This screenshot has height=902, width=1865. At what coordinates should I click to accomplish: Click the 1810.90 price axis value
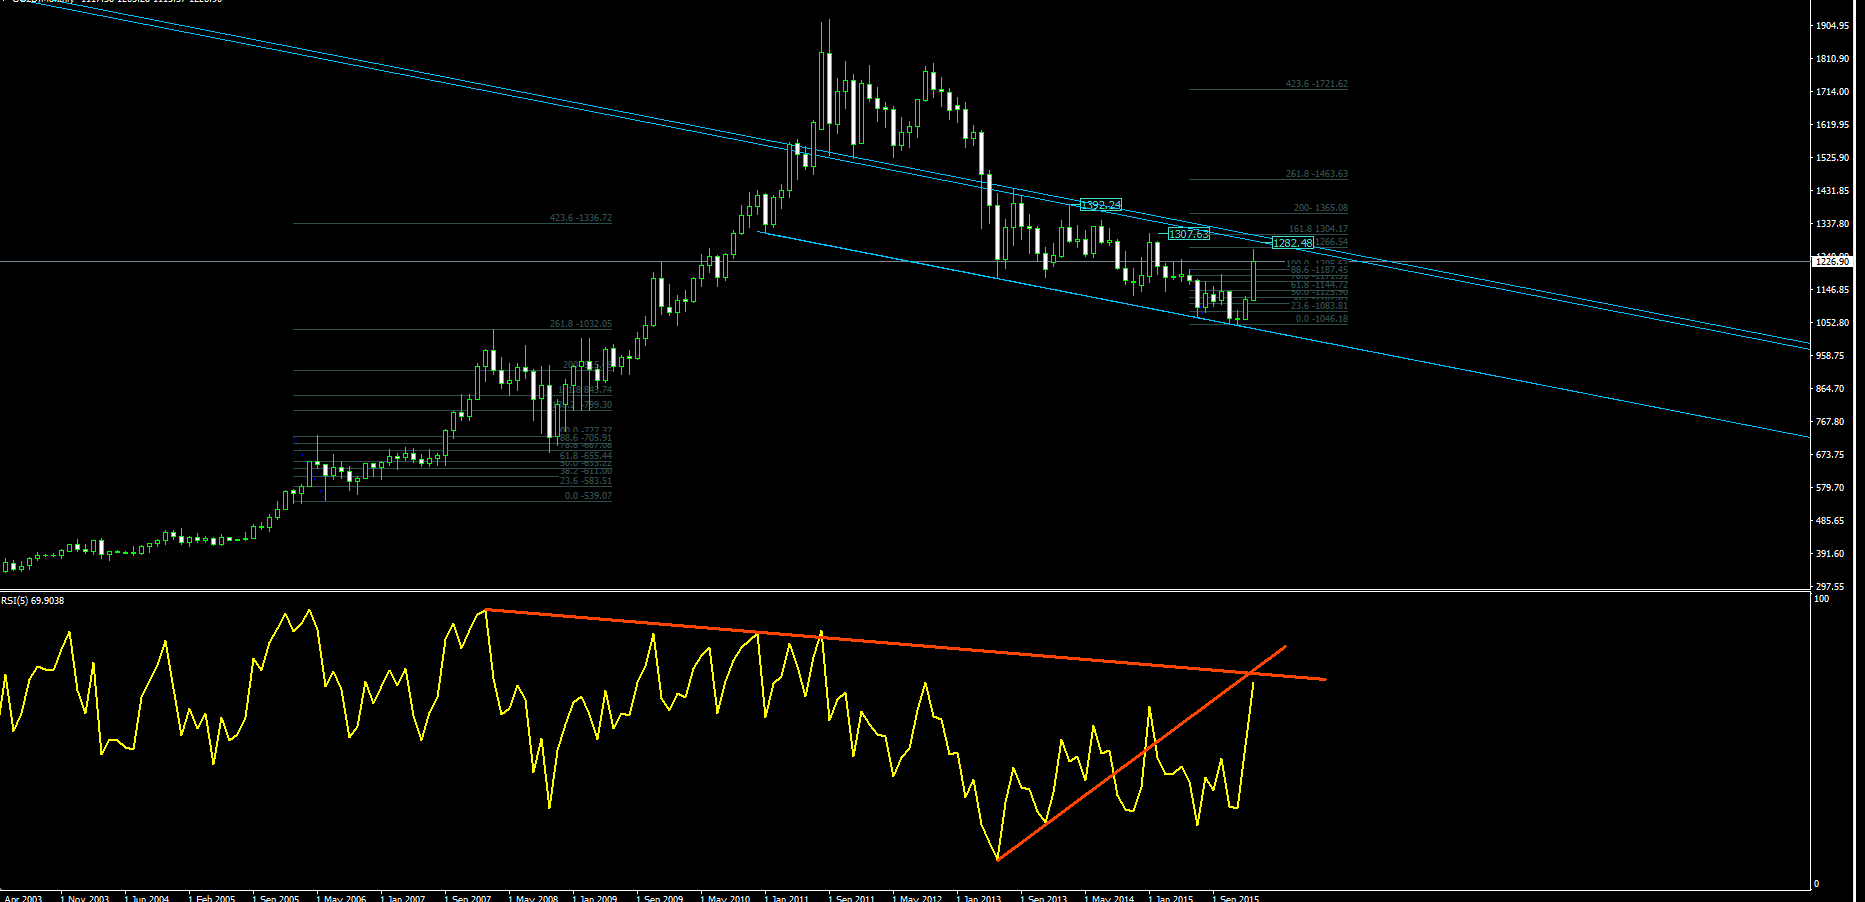[1832, 59]
